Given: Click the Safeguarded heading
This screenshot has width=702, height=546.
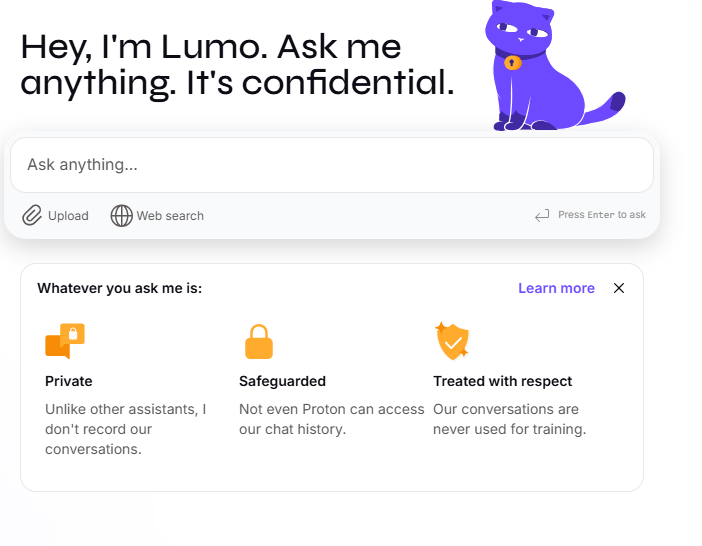Looking at the screenshot, I should pos(283,381).
